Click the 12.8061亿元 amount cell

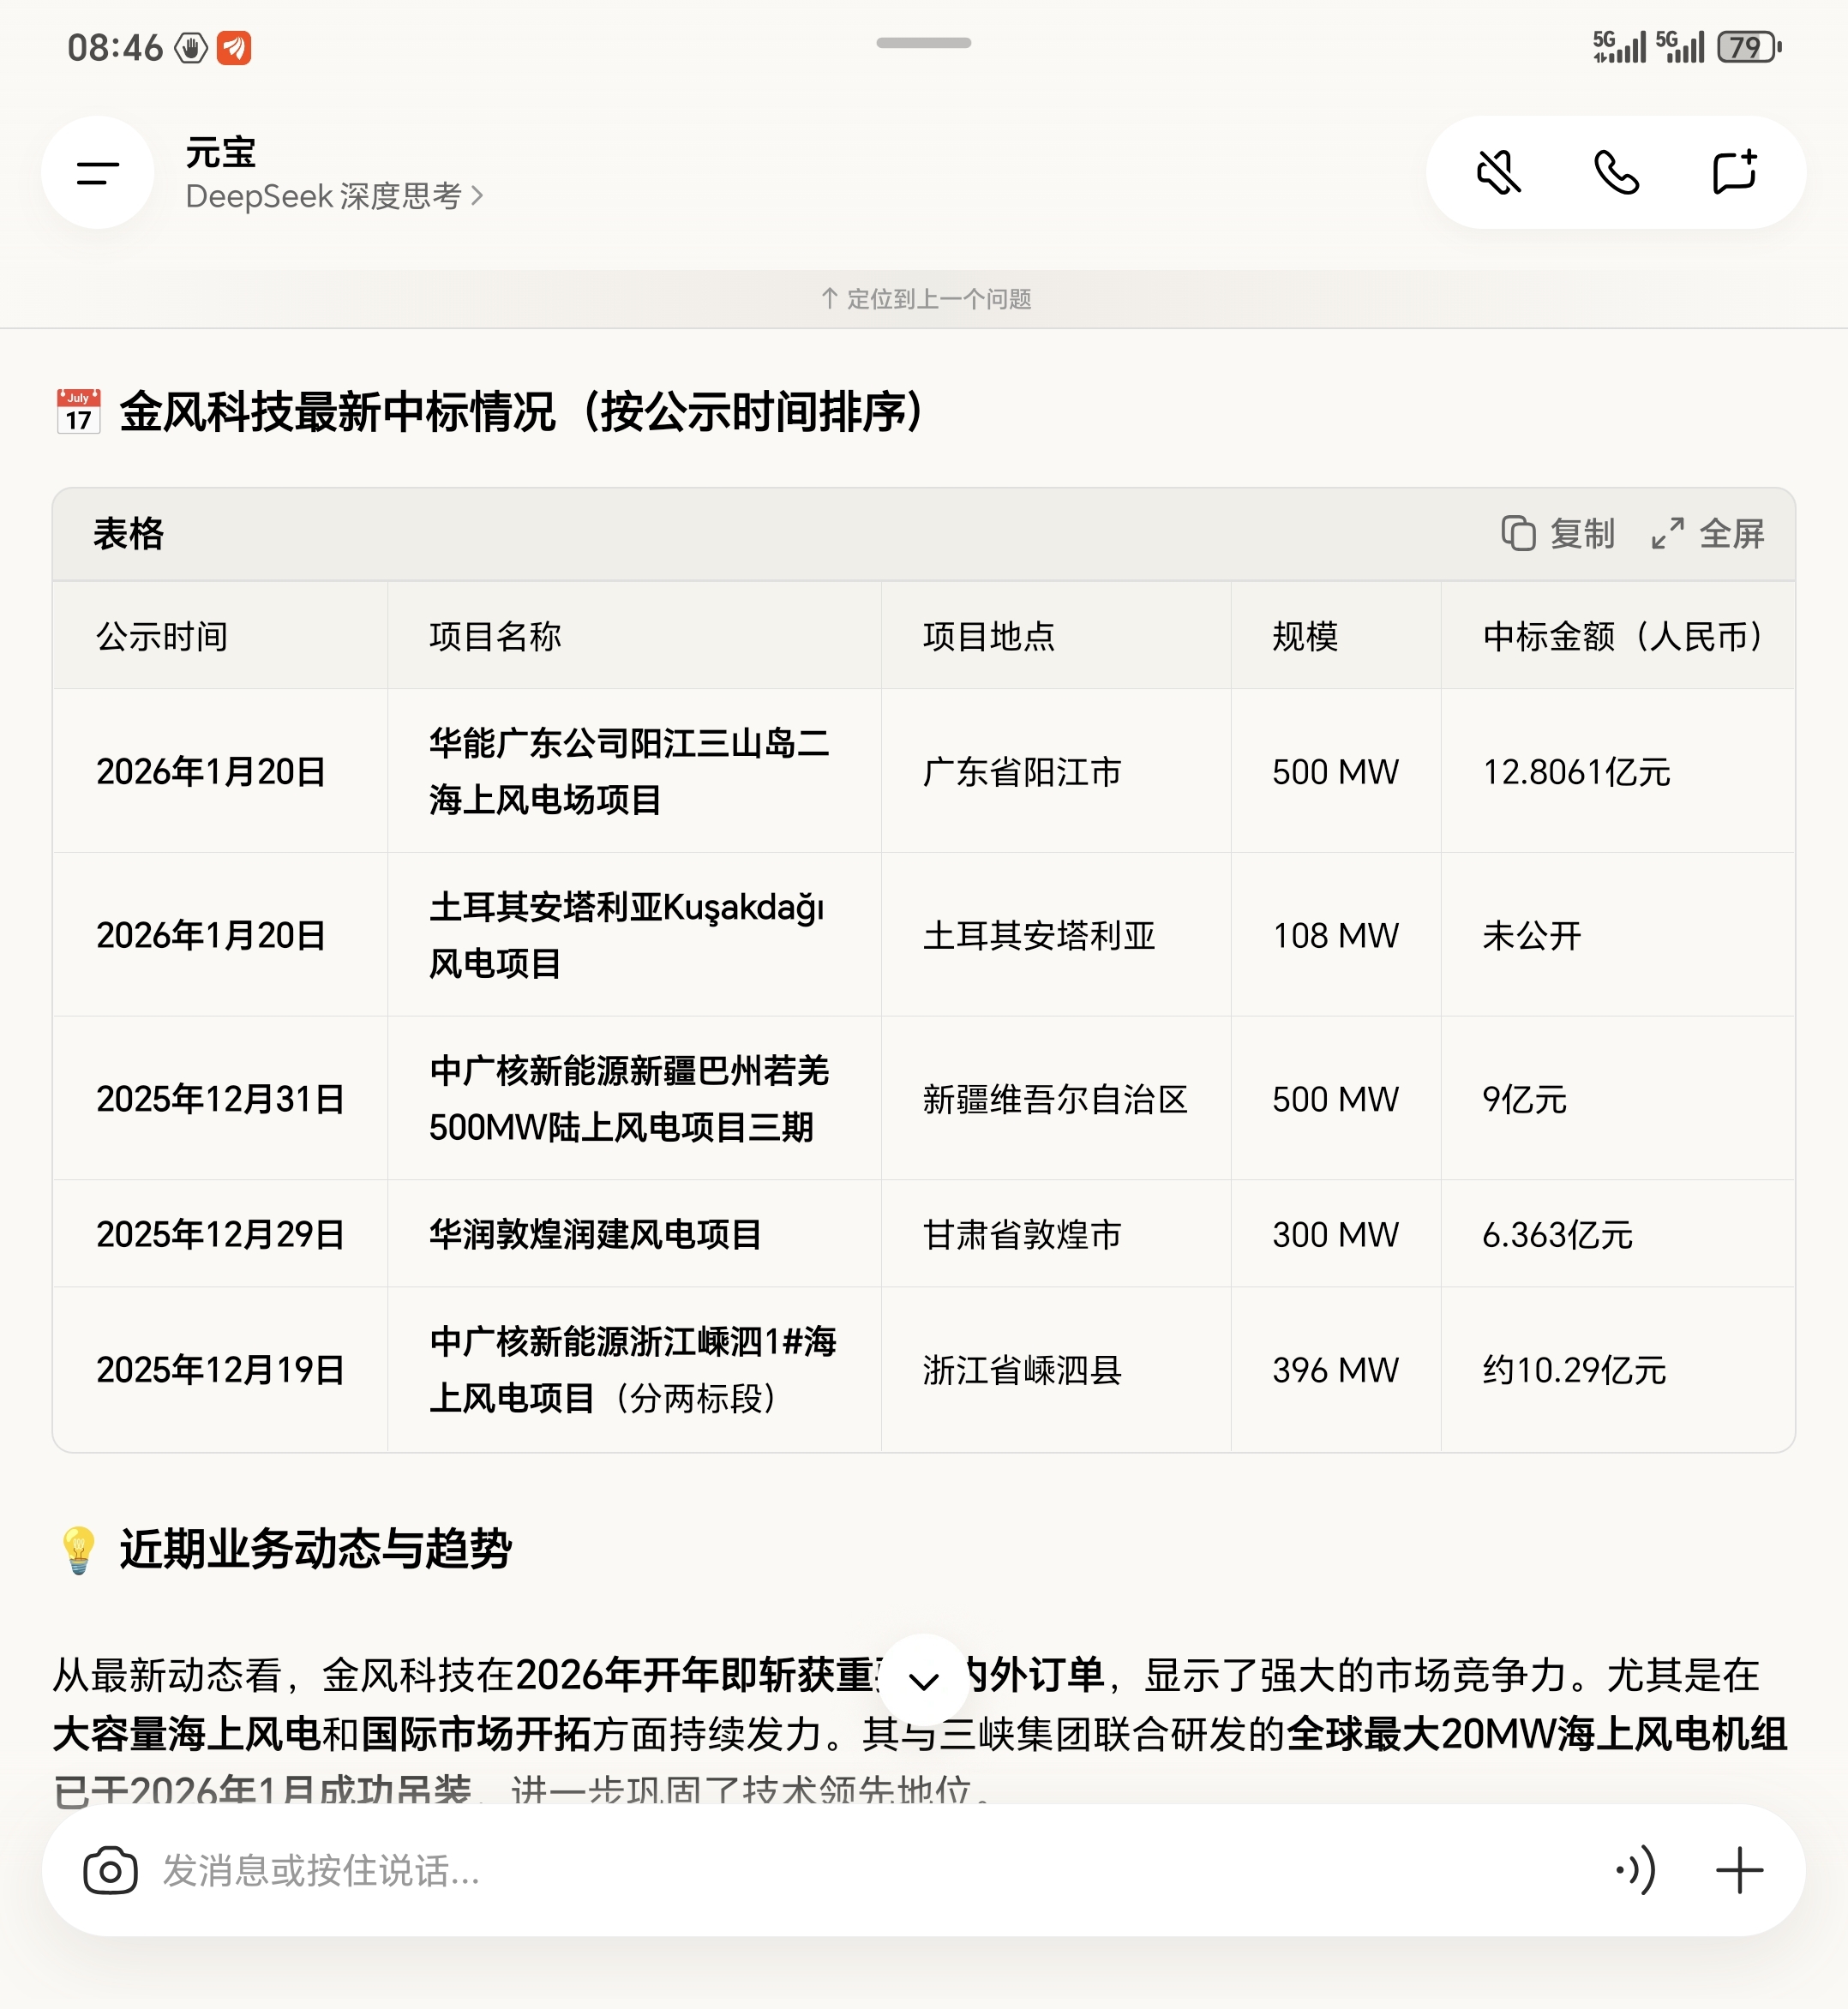pyautogui.click(x=1576, y=772)
